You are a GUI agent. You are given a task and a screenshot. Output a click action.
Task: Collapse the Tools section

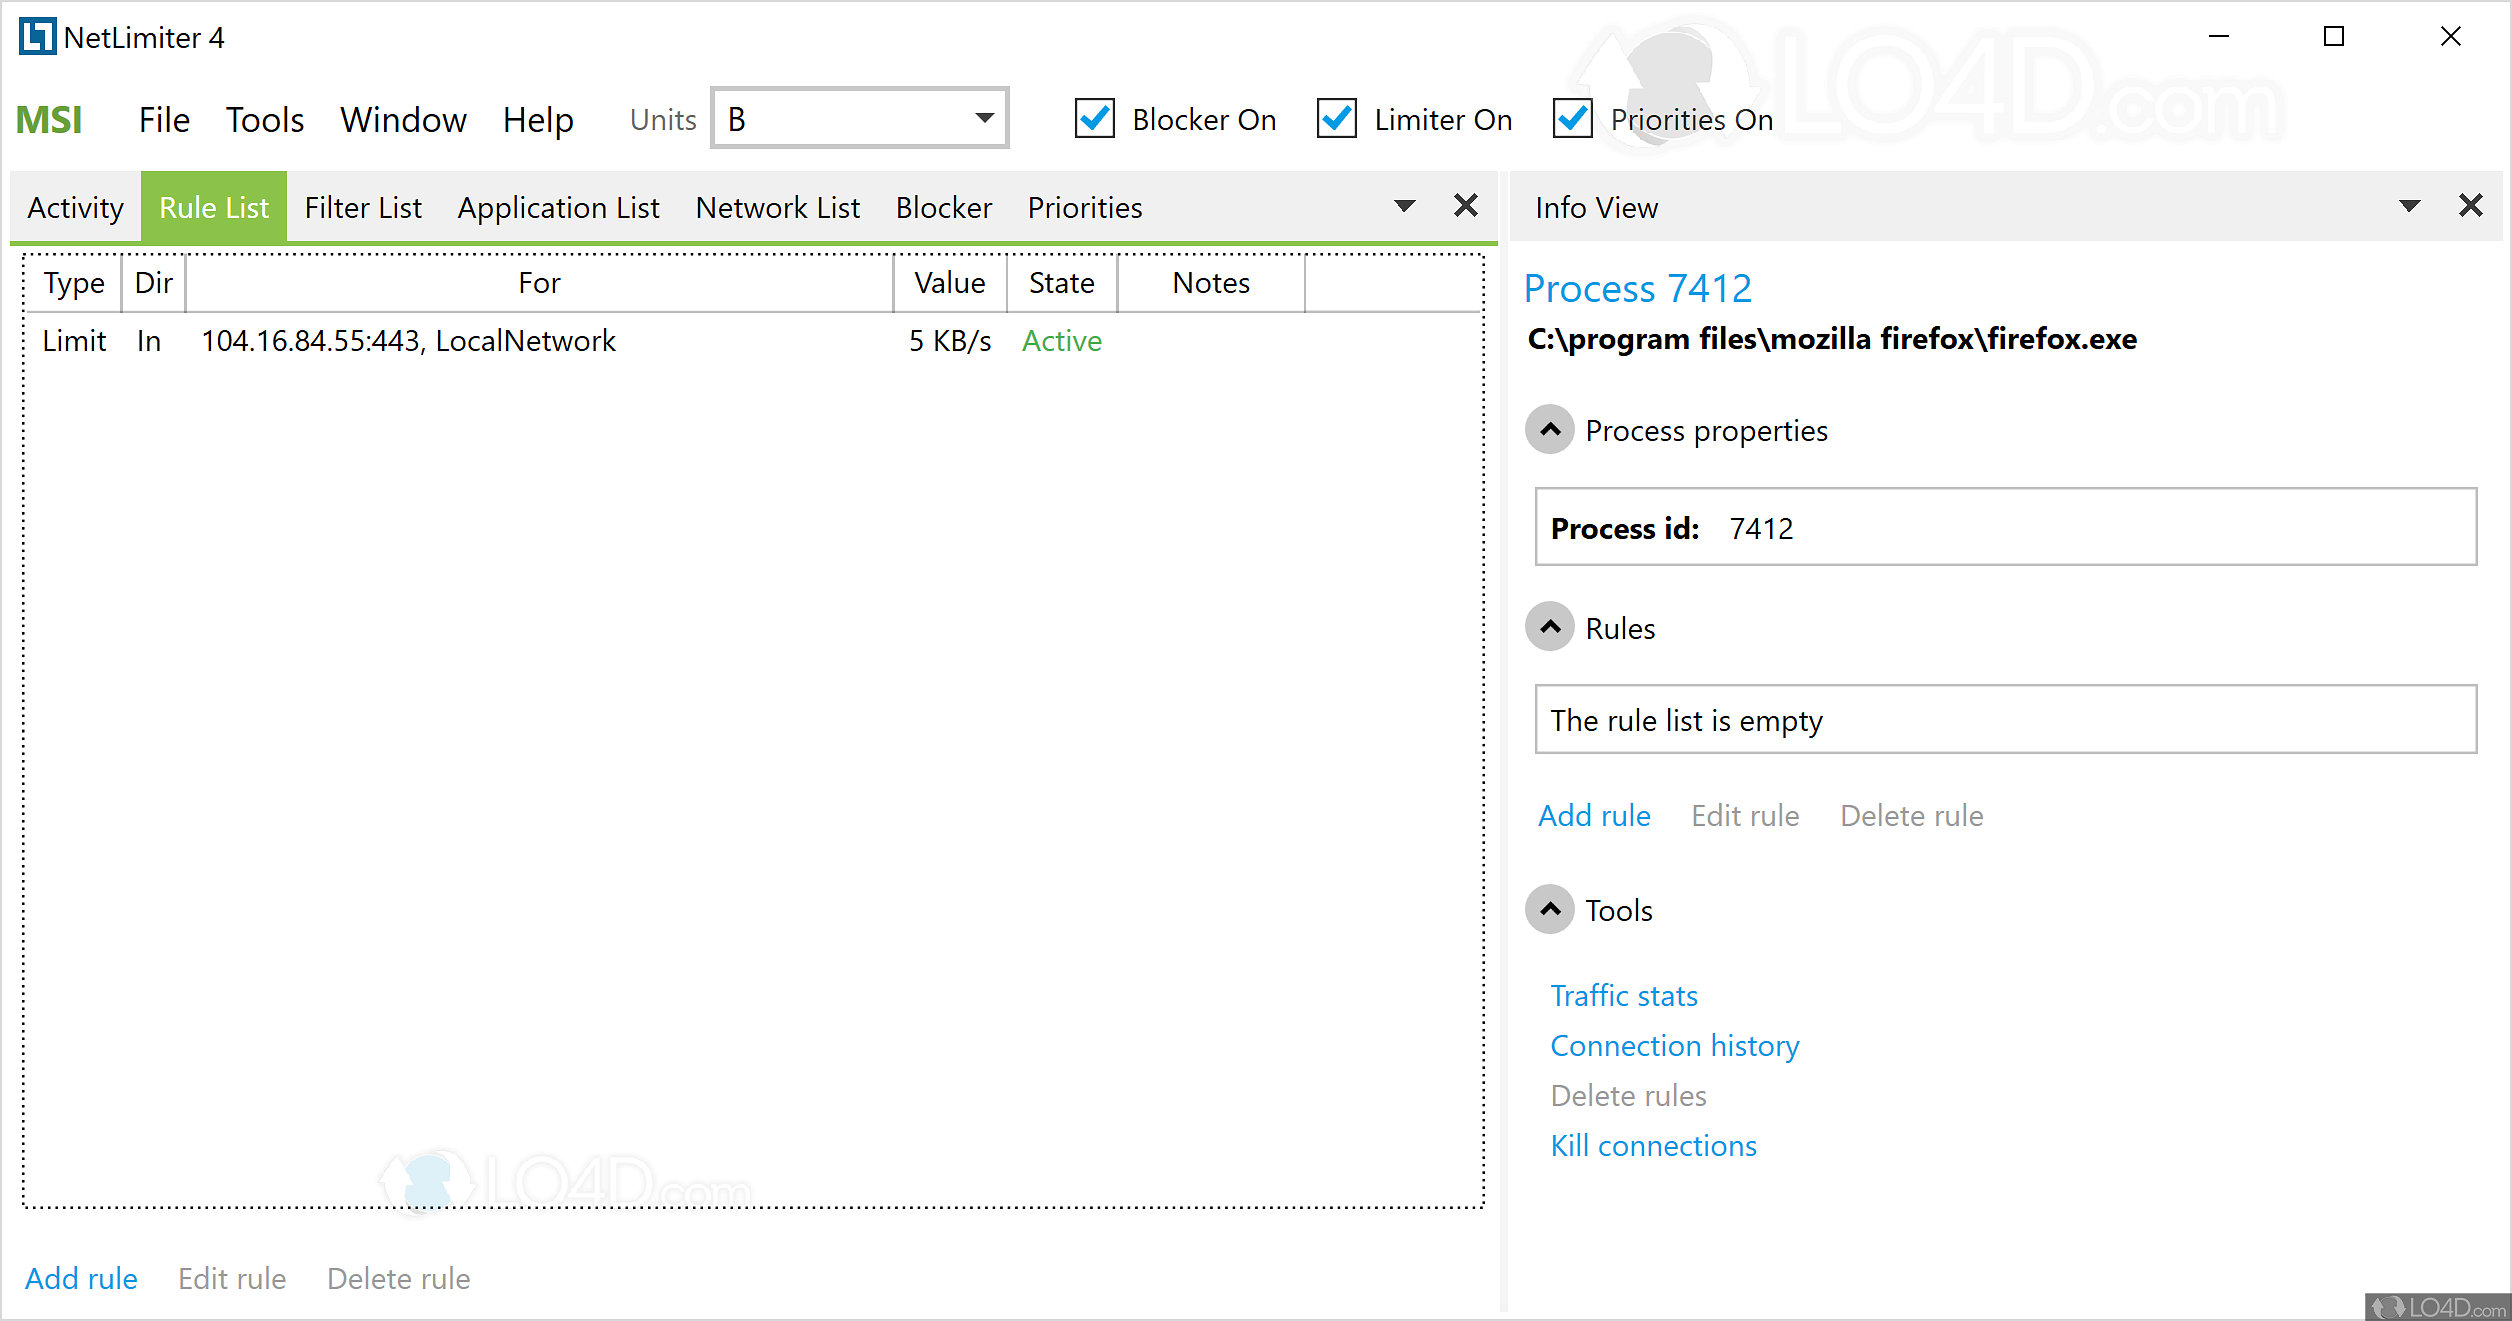coord(1550,909)
